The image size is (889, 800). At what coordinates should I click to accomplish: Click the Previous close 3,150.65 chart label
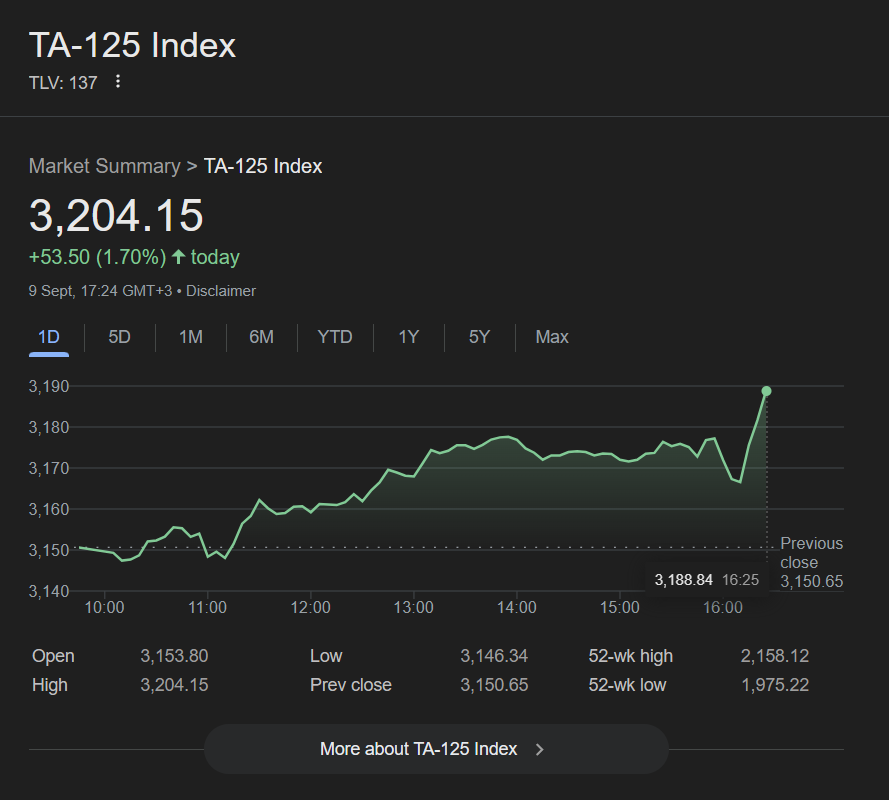tap(811, 562)
